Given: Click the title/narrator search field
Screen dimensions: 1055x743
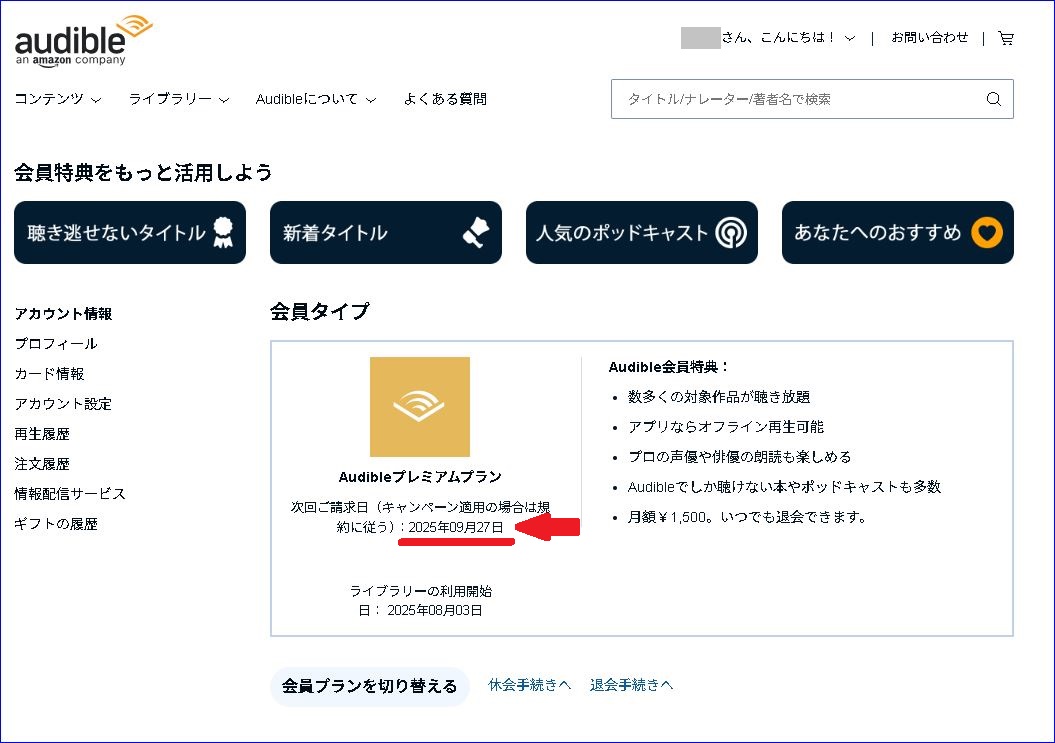Looking at the screenshot, I should coord(812,99).
